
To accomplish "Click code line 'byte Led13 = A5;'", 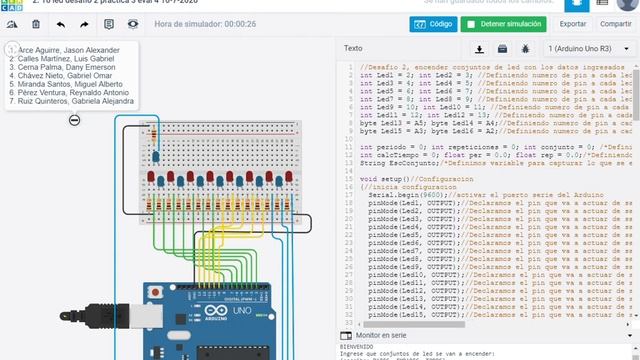I will pos(393,123).
